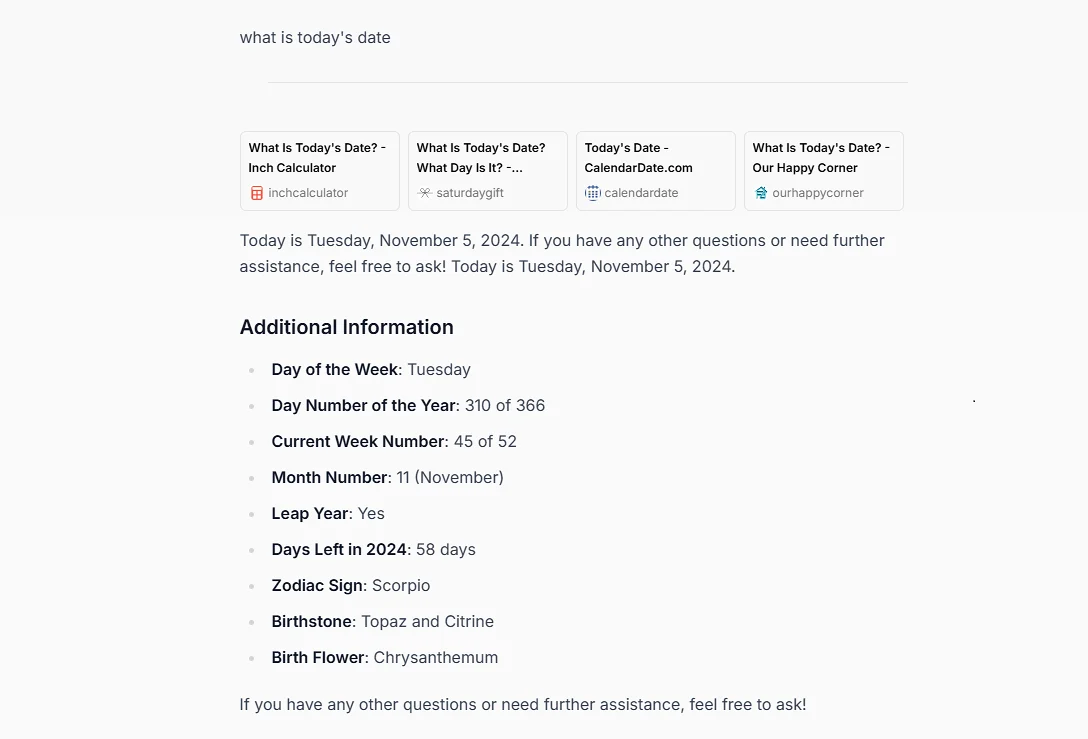Click the Additional Information heading
The image size is (1088, 739).
pos(346,327)
